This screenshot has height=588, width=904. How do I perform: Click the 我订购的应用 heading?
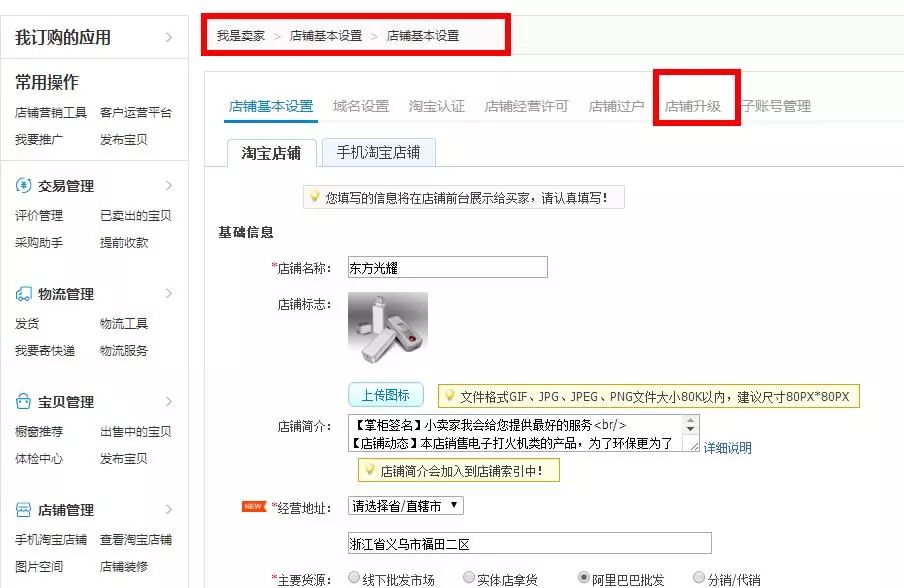pyautogui.click(x=63, y=37)
